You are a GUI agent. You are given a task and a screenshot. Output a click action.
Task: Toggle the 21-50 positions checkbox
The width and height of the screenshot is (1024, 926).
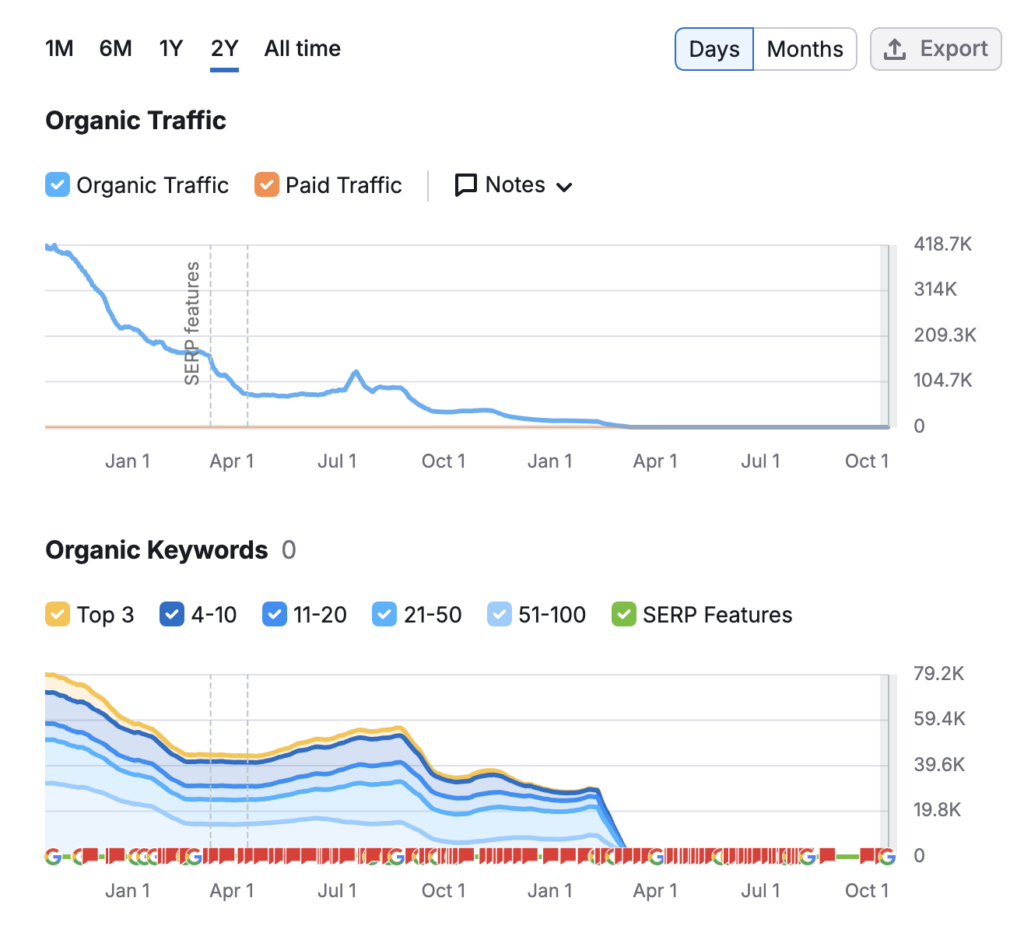click(x=384, y=614)
